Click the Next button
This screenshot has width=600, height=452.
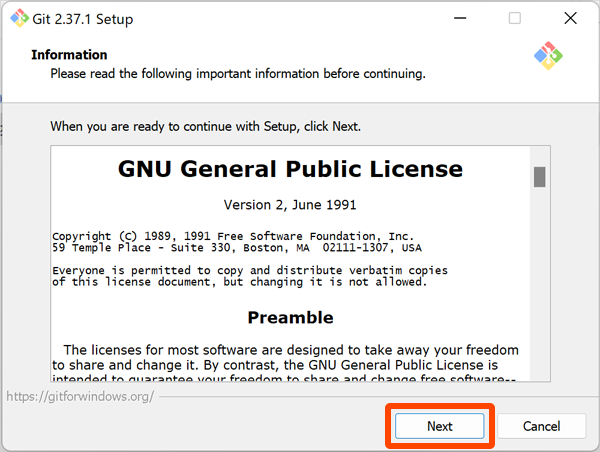[439, 426]
